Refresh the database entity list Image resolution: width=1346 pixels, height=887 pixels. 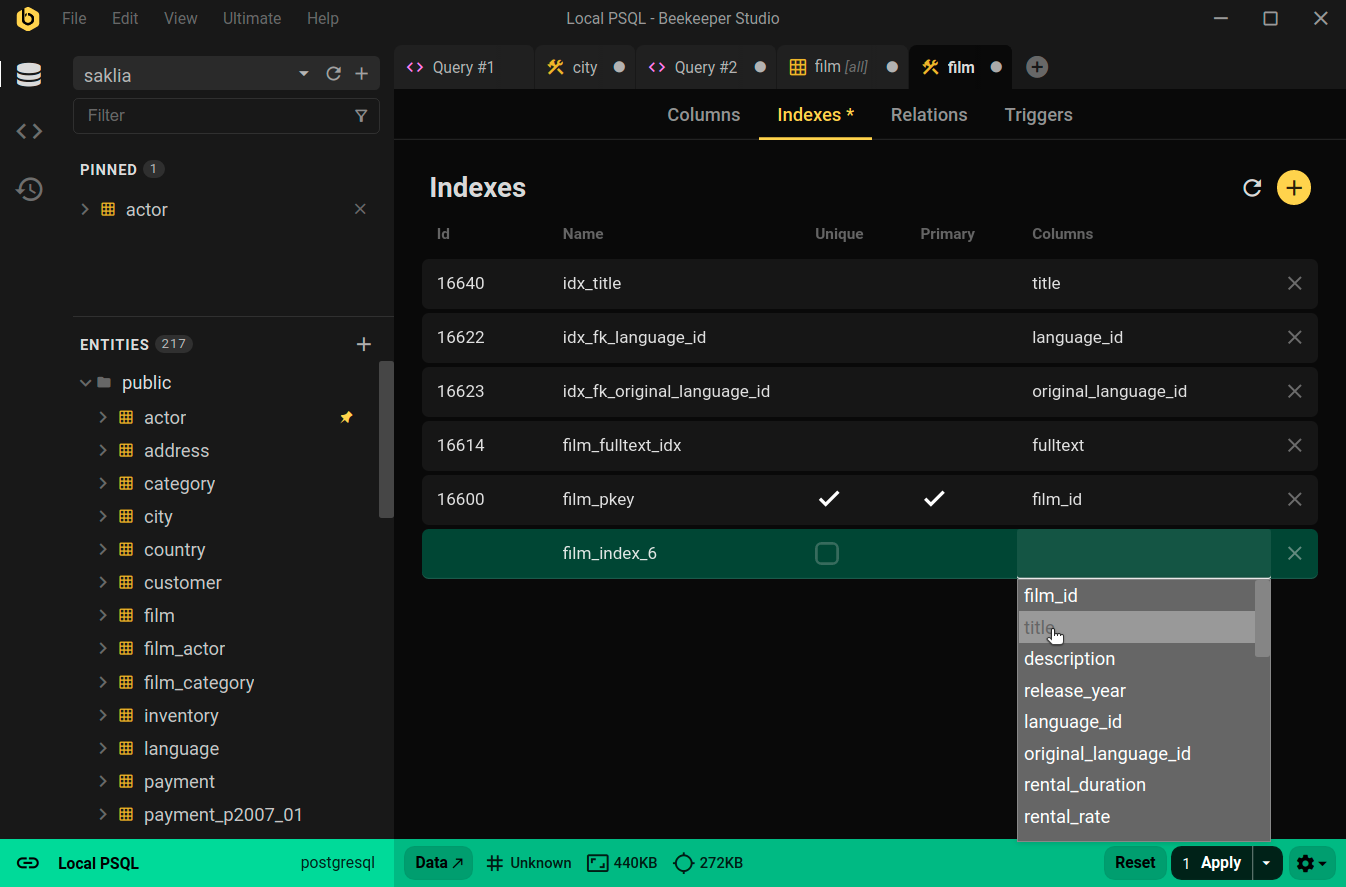pos(334,74)
